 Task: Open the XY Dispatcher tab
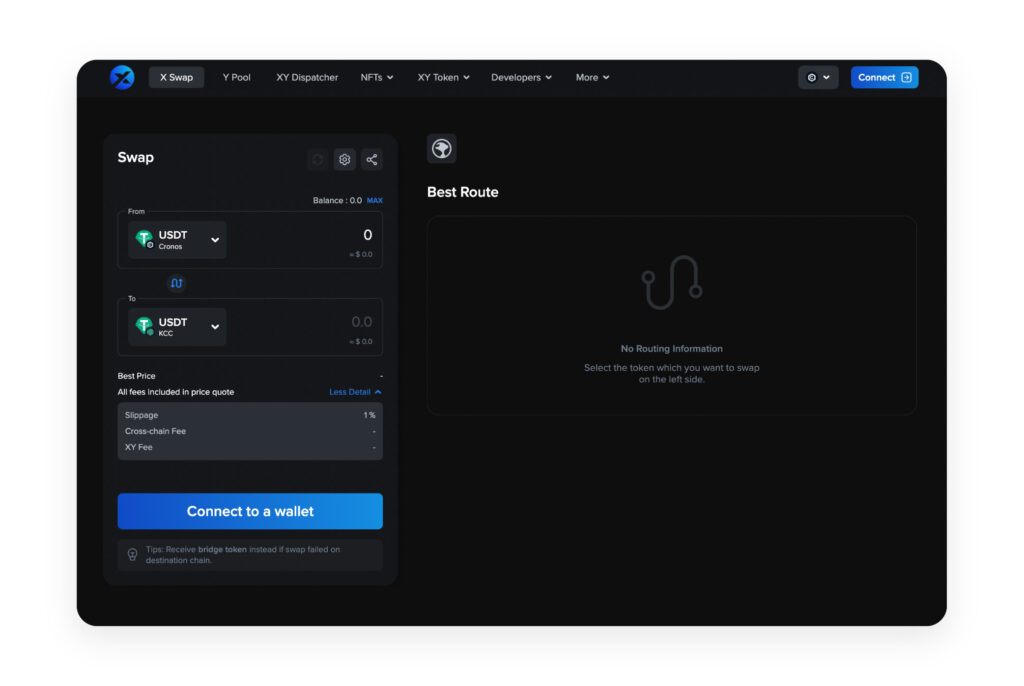pos(307,77)
